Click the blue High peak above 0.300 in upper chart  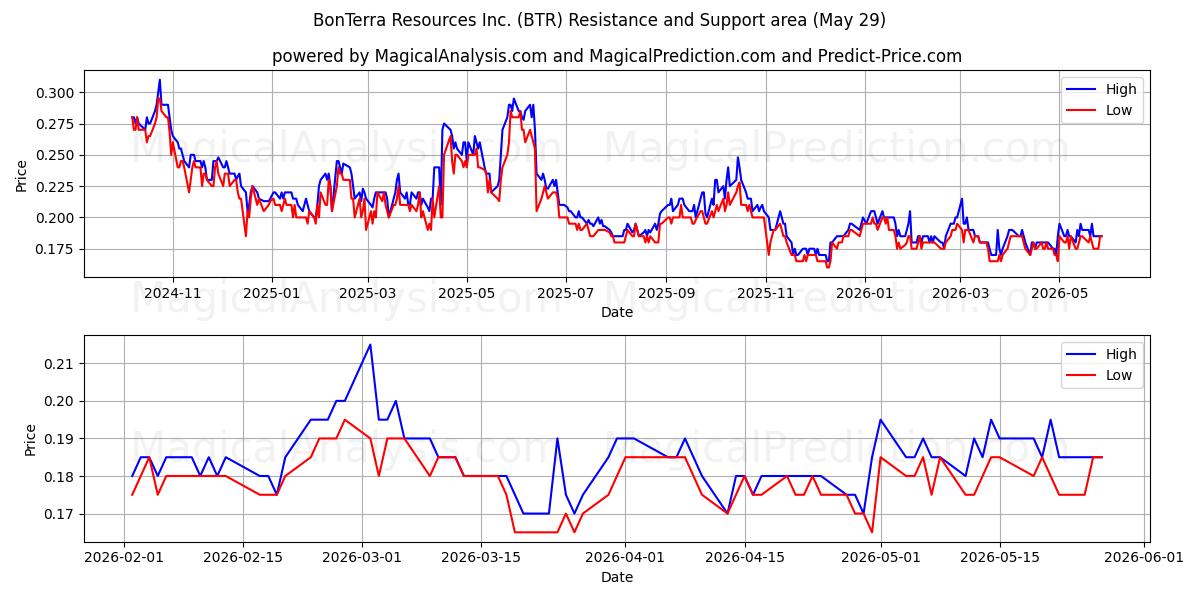(159, 80)
